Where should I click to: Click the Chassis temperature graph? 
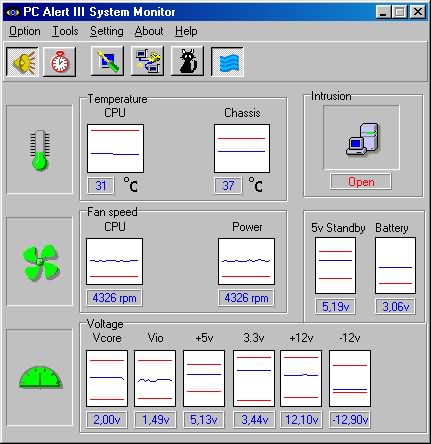pos(242,148)
